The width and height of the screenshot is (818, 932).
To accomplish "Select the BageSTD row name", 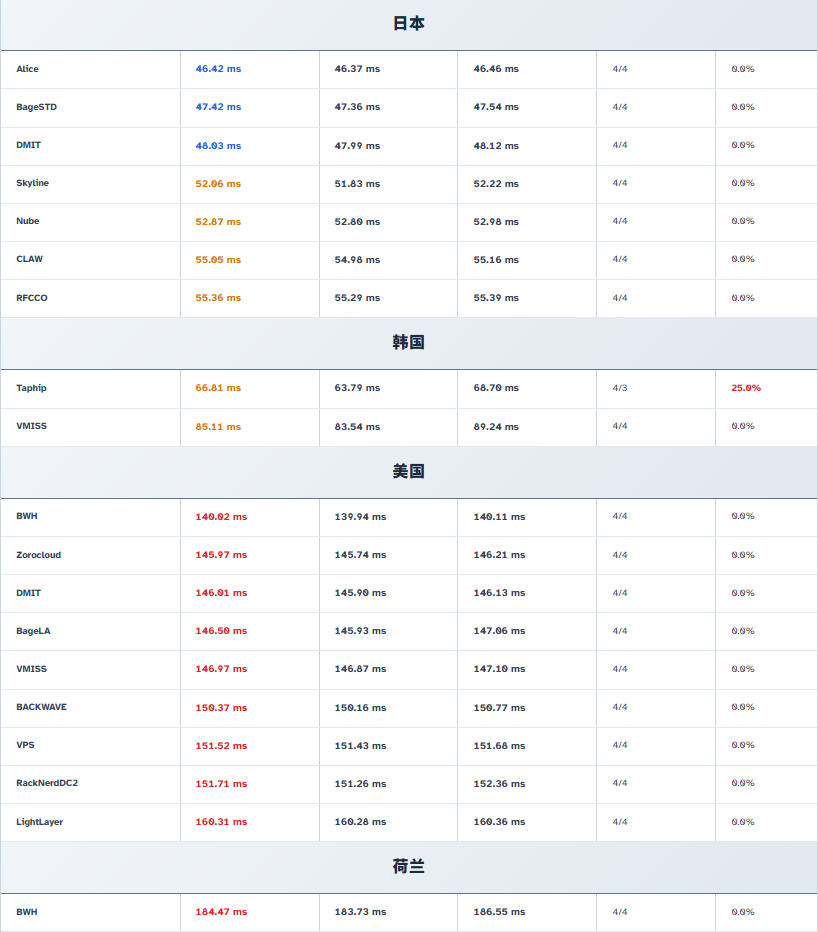I will coord(36,107).
